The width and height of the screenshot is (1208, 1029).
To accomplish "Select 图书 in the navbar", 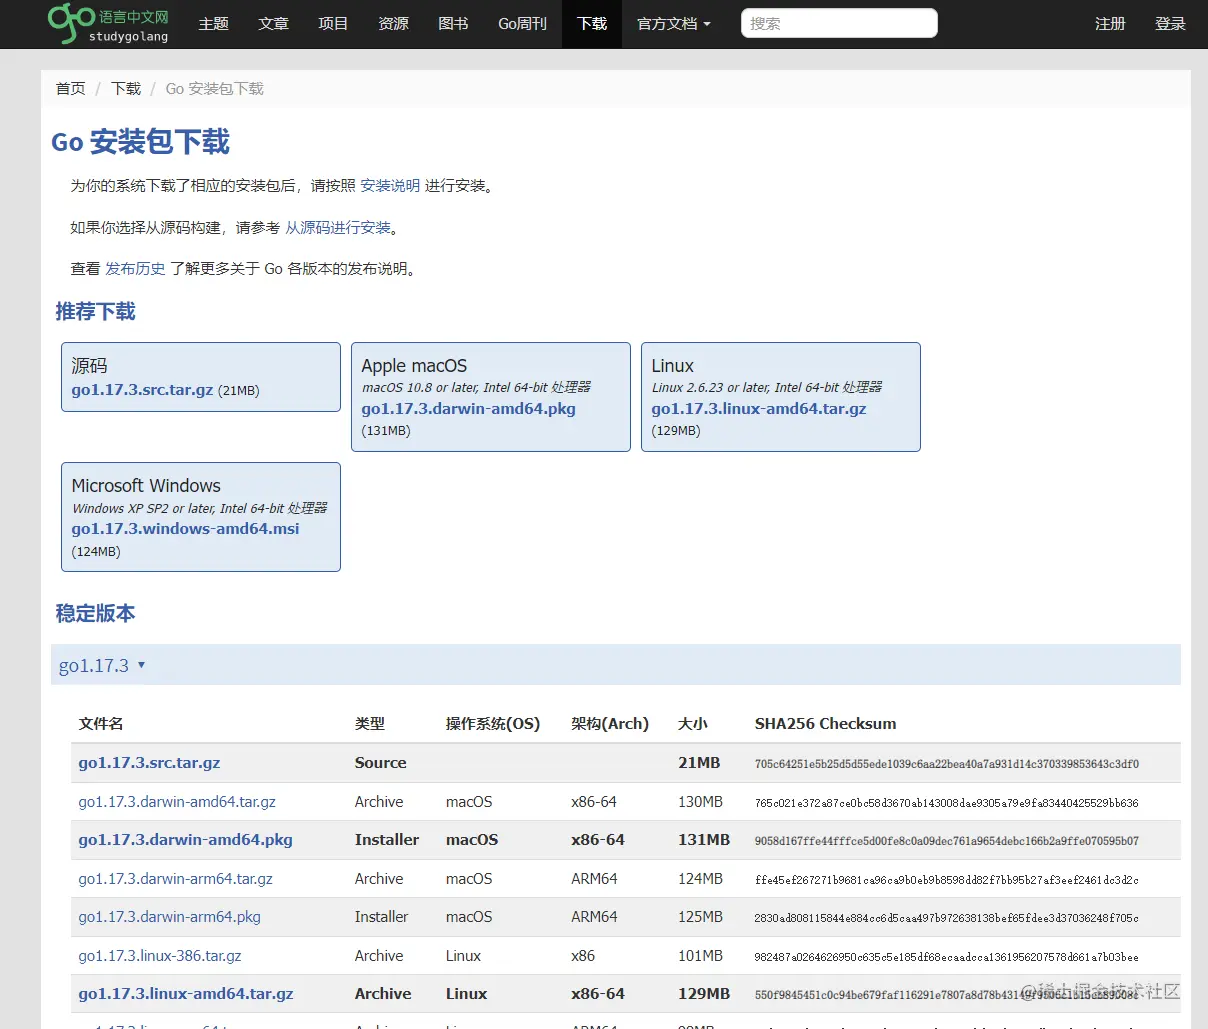I will coord(453,24).
